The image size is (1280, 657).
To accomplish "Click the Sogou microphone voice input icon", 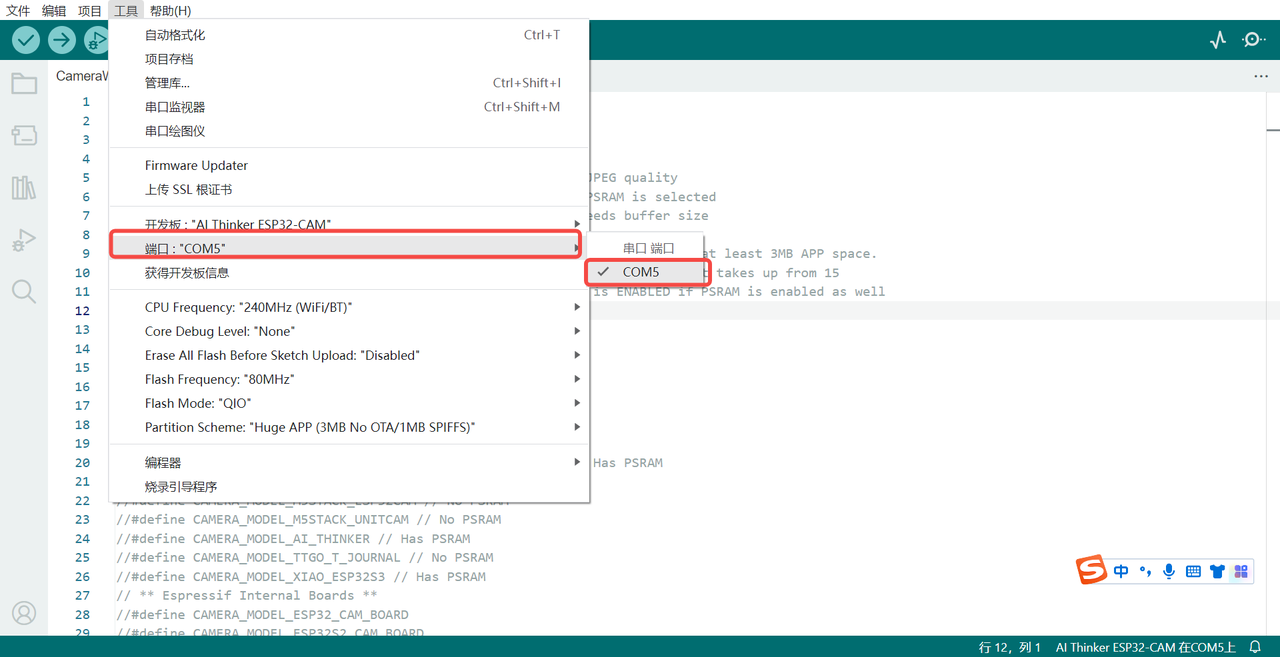I will (1169, 571).
